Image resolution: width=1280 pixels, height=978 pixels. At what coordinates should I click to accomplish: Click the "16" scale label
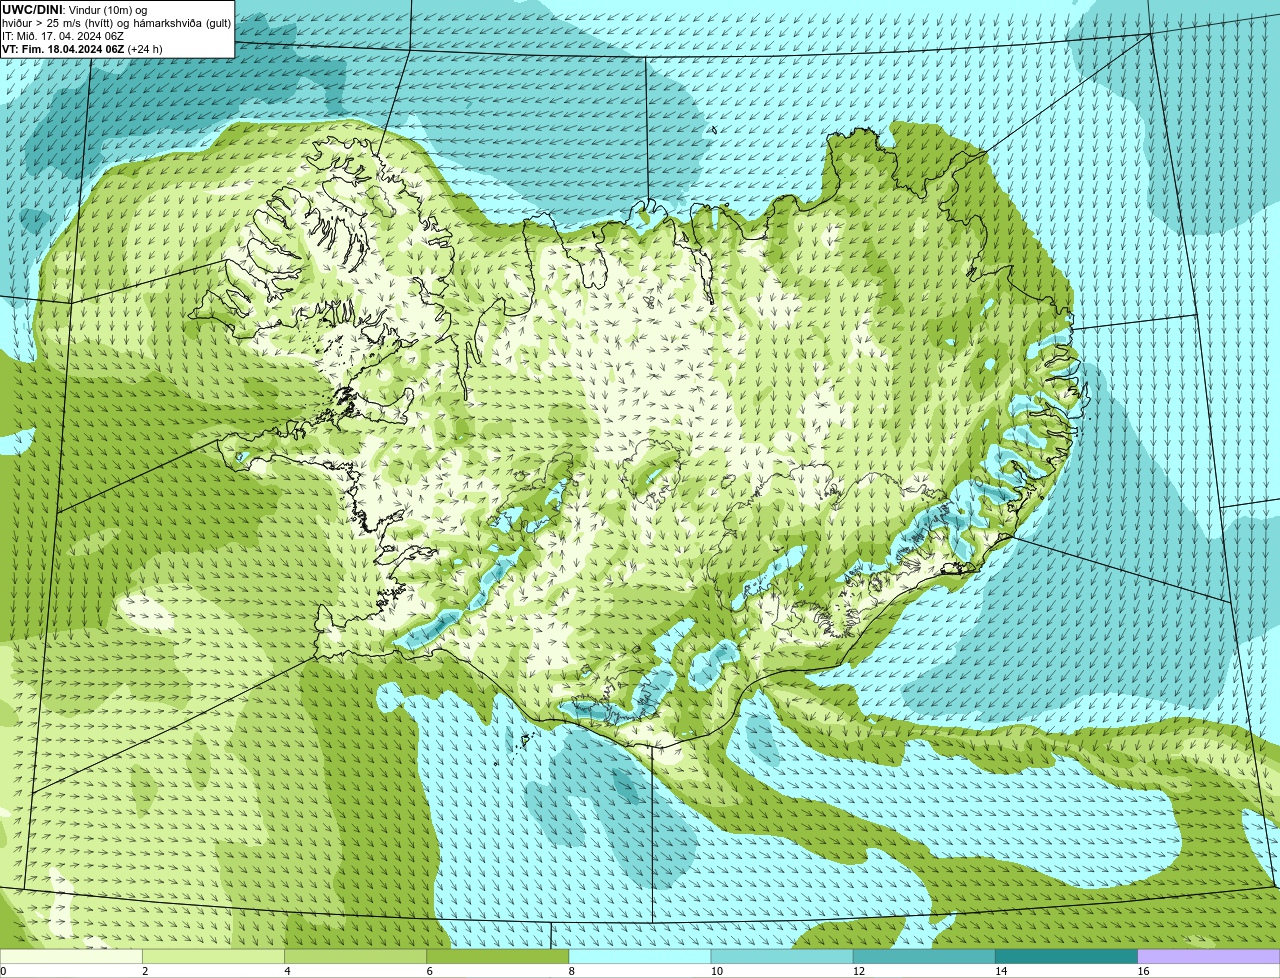[x=1143, y=971]
